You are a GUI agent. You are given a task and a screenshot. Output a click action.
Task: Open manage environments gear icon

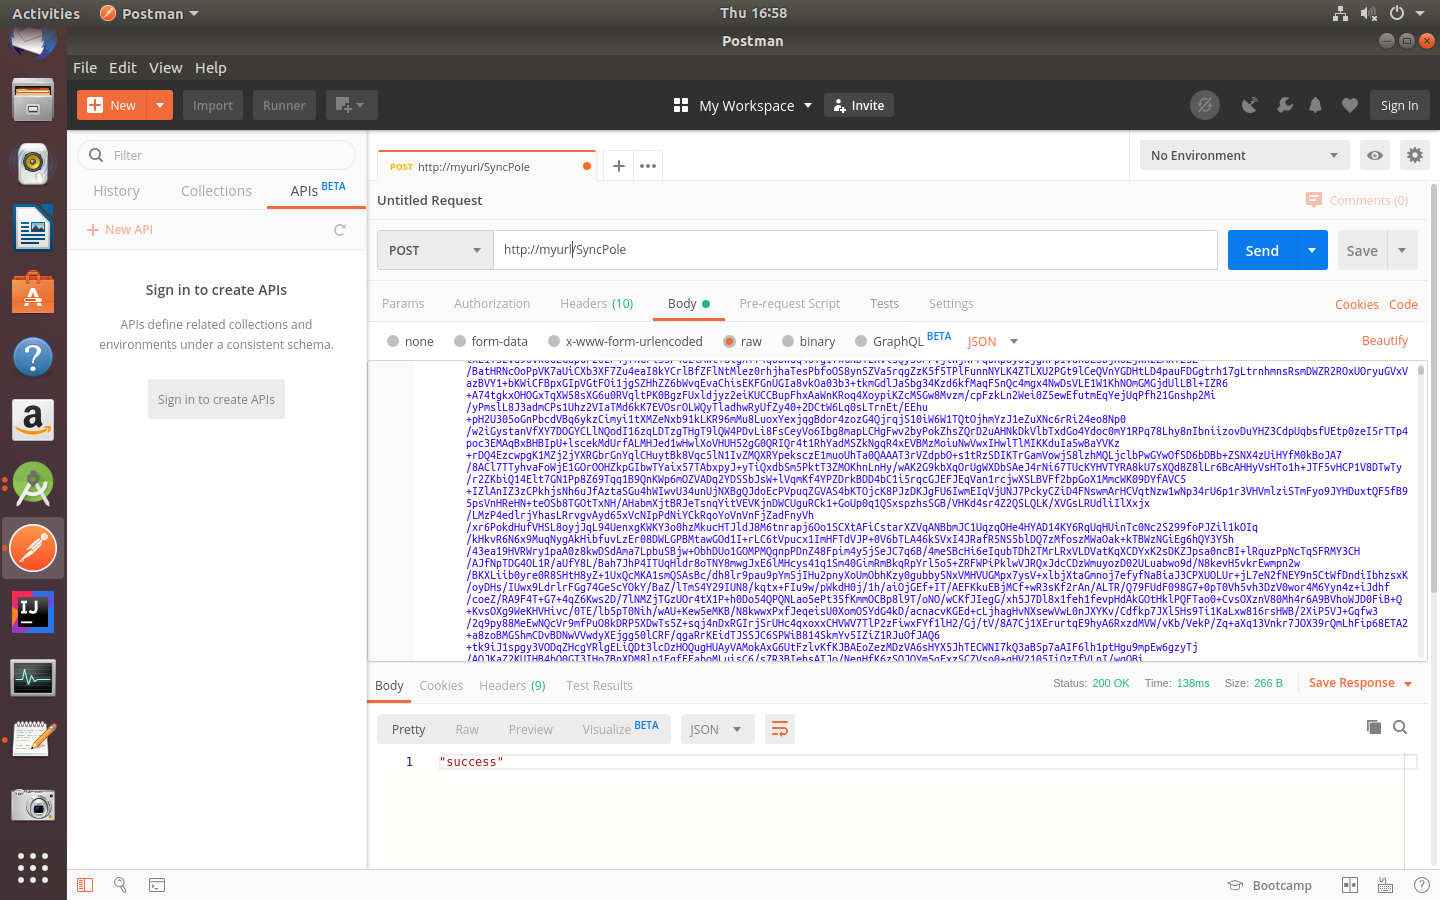(x=1414, y=155)
